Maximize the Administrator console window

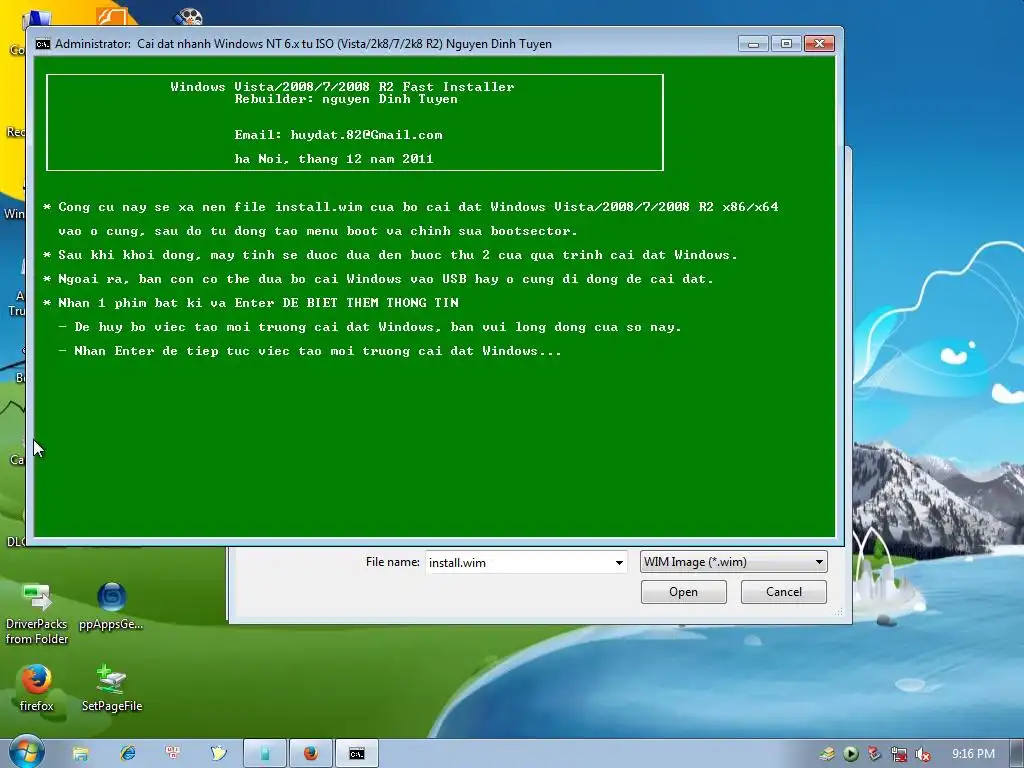pos(786,44)
